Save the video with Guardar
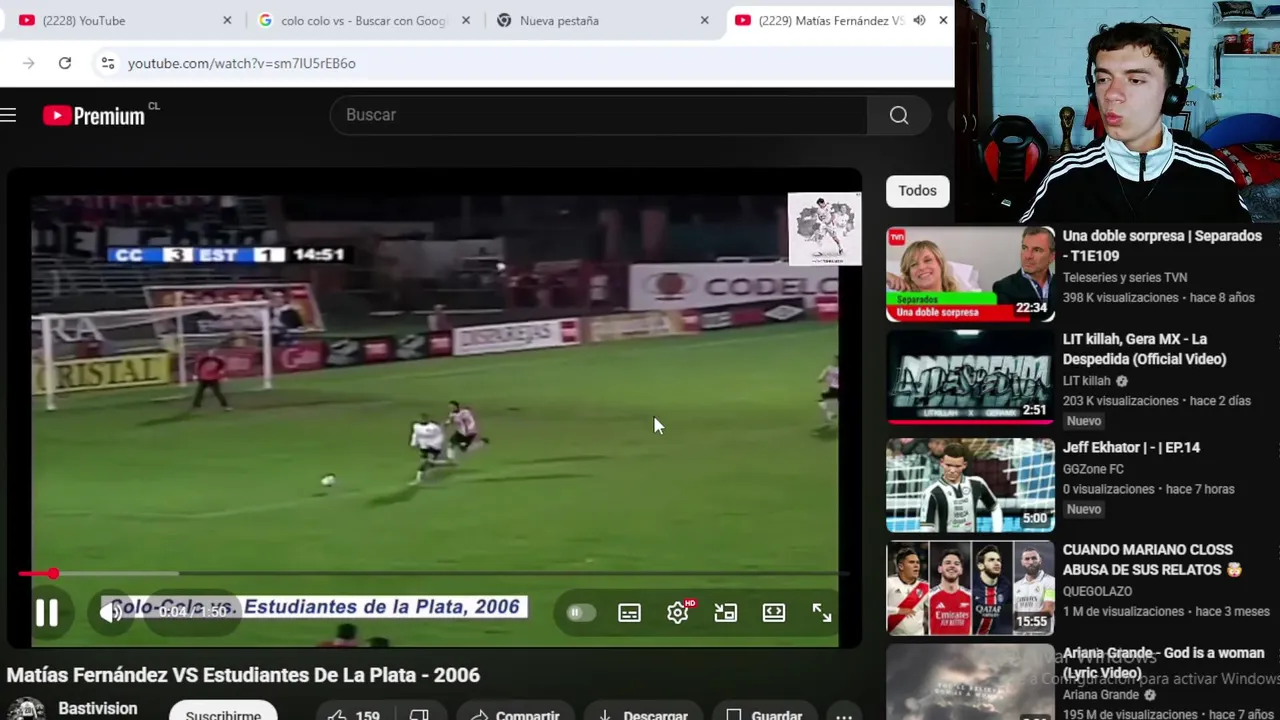The width and height of the screenshot is (1280, 720). click(x=765, y=714)
